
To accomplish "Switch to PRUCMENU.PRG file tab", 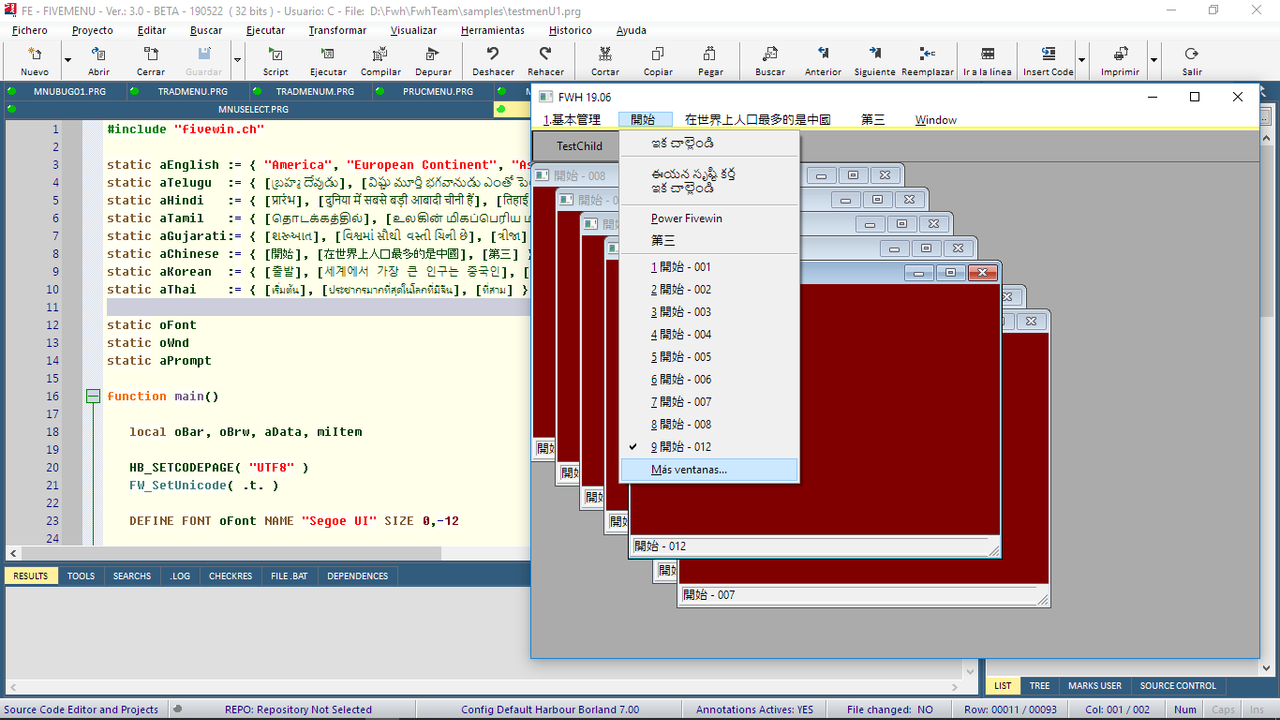I will pos(438,91).
